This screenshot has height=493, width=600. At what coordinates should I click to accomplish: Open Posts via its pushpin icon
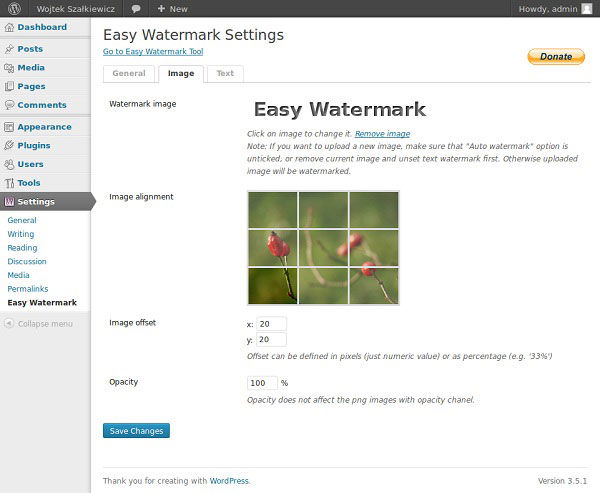(x=9, y=49)
